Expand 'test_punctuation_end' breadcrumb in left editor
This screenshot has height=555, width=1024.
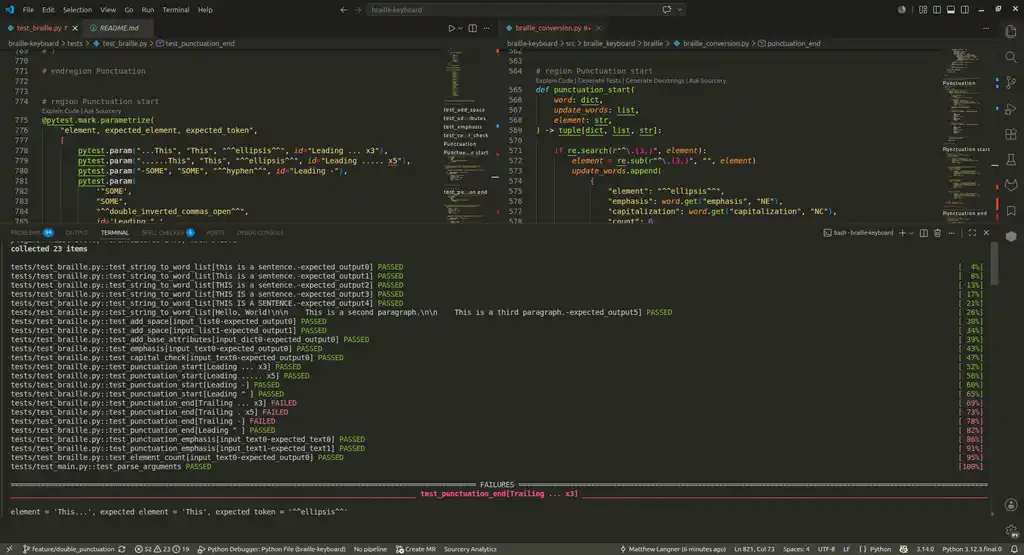pos(200,43)
